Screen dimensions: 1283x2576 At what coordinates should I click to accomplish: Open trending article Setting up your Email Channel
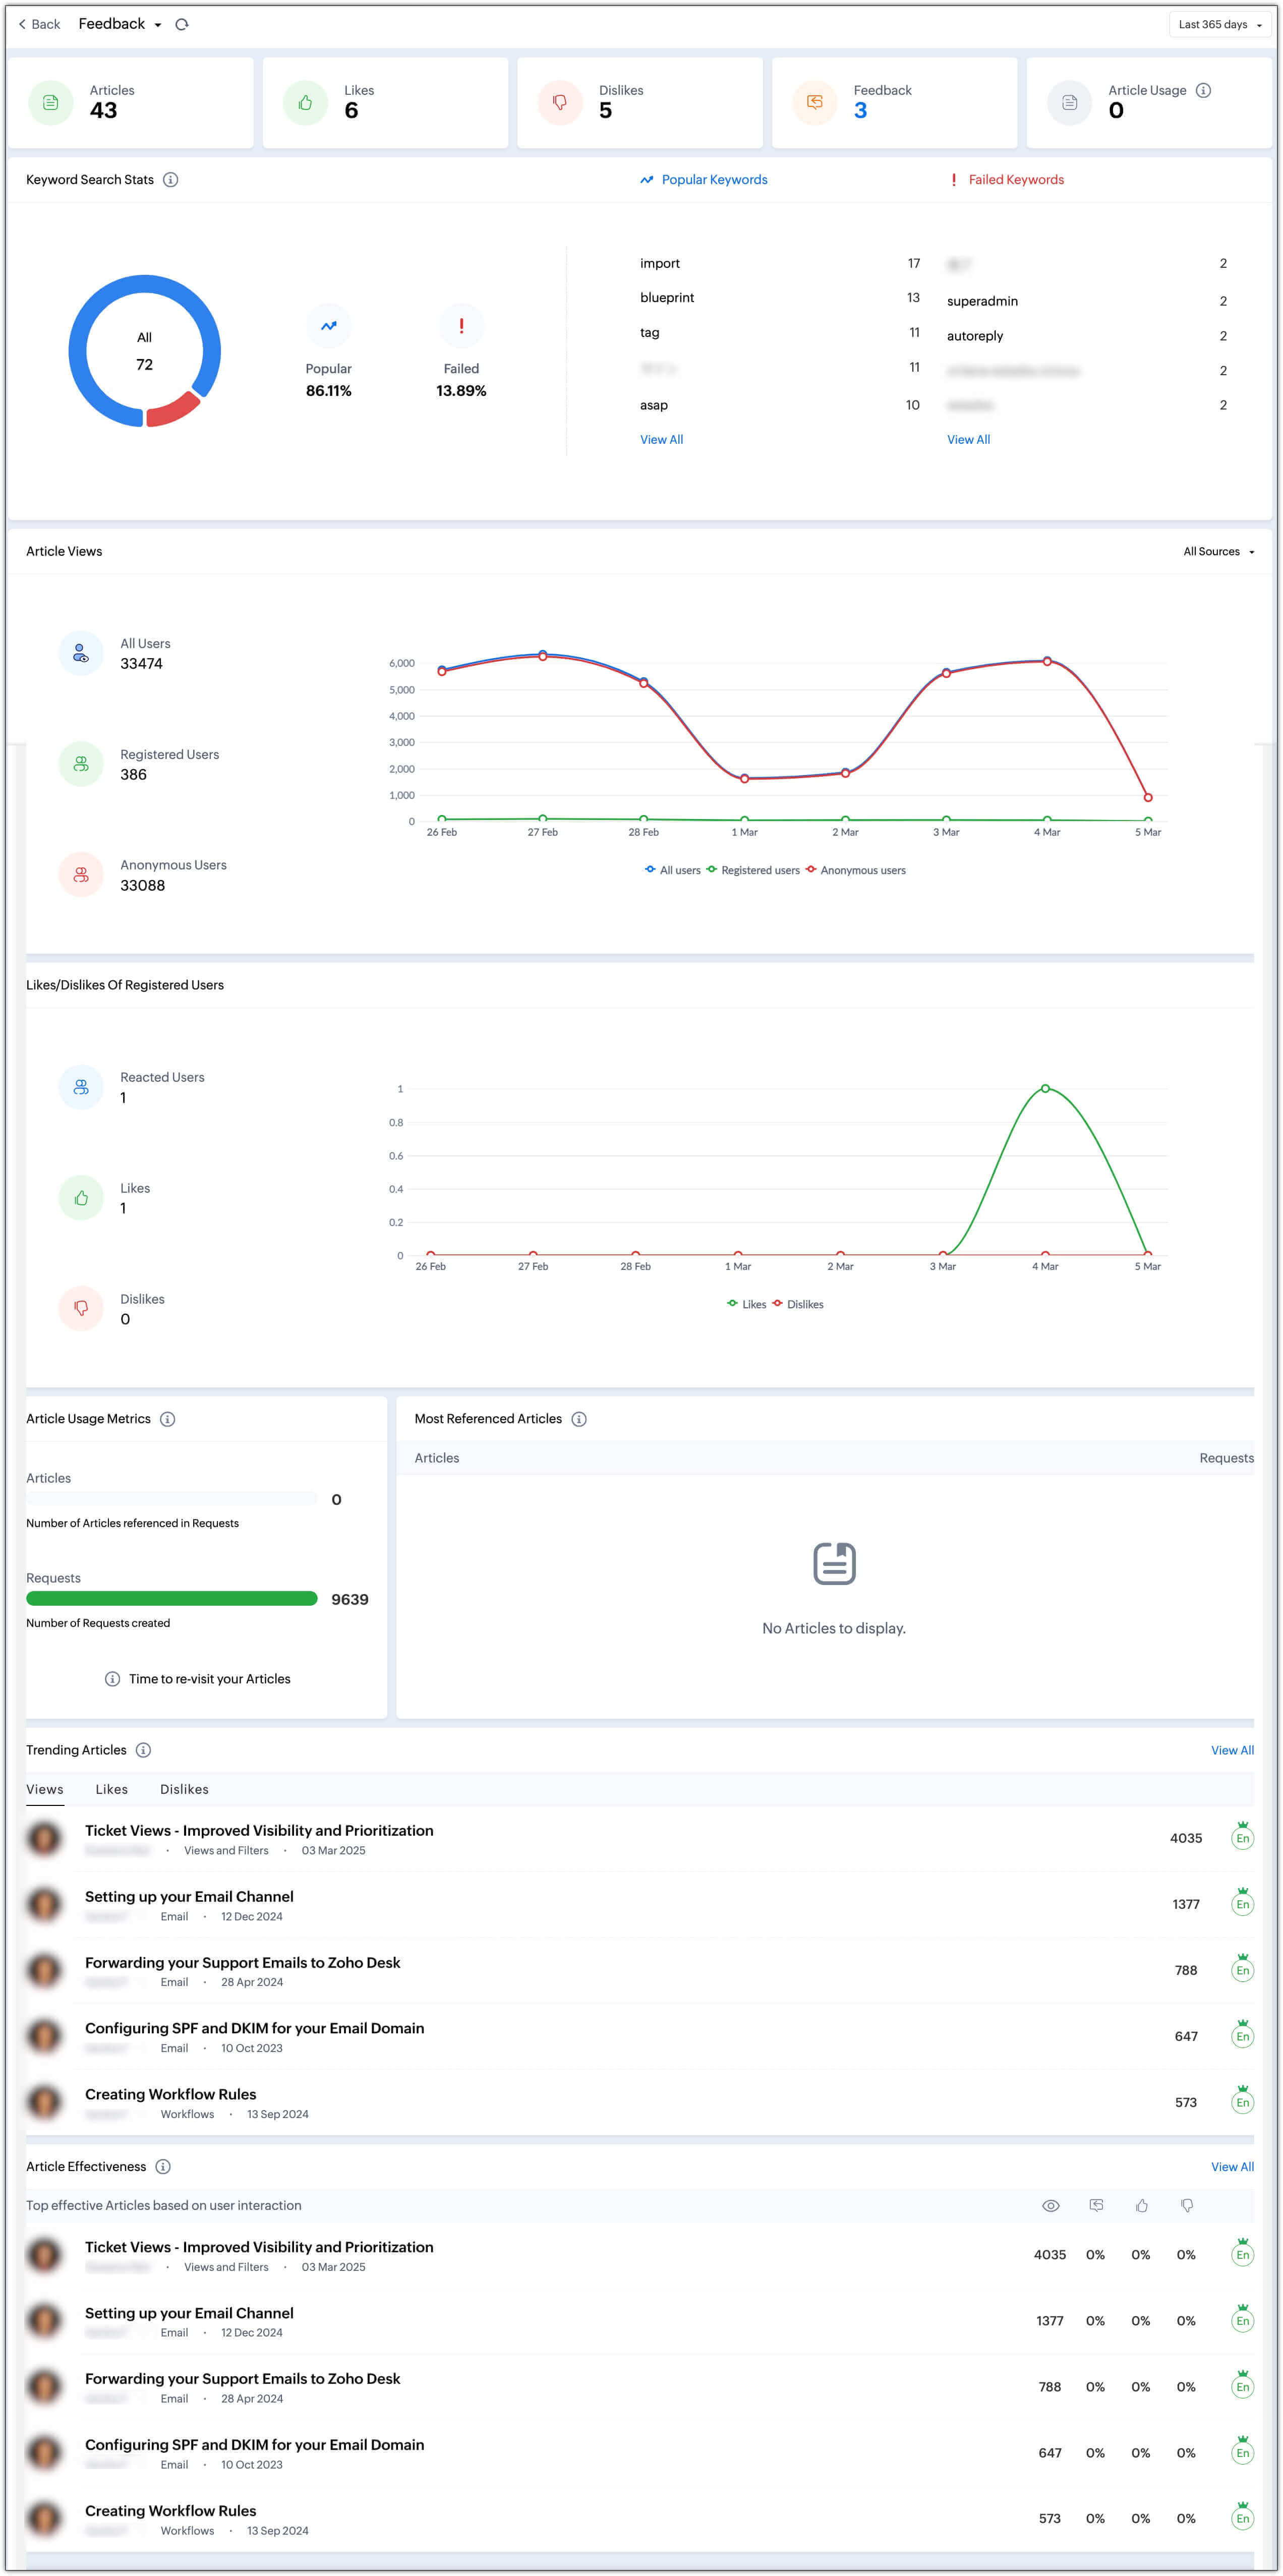point(189,1896)
